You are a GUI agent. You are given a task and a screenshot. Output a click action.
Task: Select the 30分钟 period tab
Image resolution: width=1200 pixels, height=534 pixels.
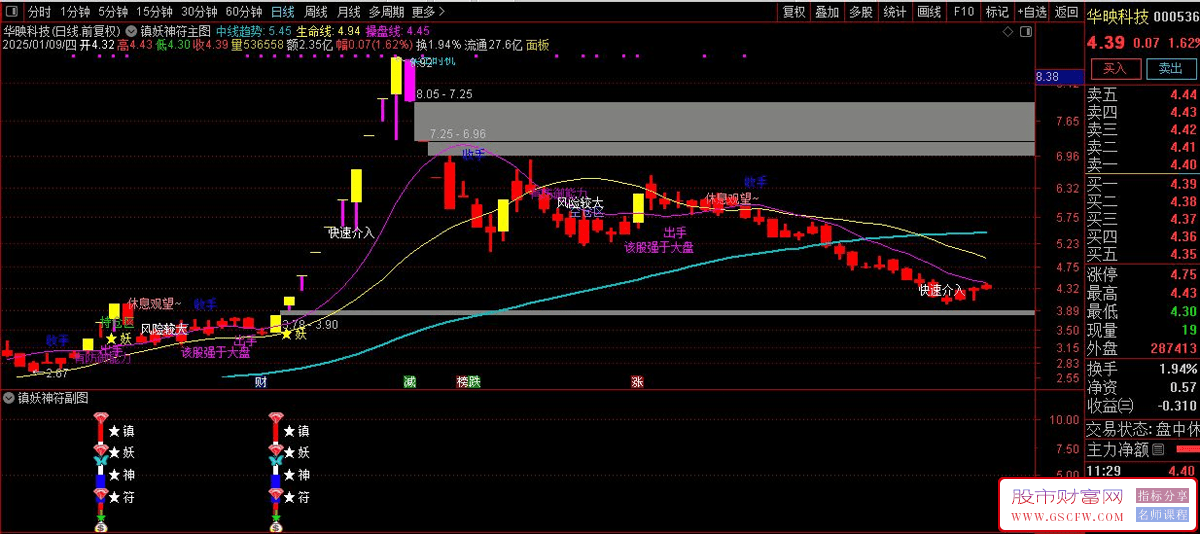pyautogui.click(x=200, y=12)
